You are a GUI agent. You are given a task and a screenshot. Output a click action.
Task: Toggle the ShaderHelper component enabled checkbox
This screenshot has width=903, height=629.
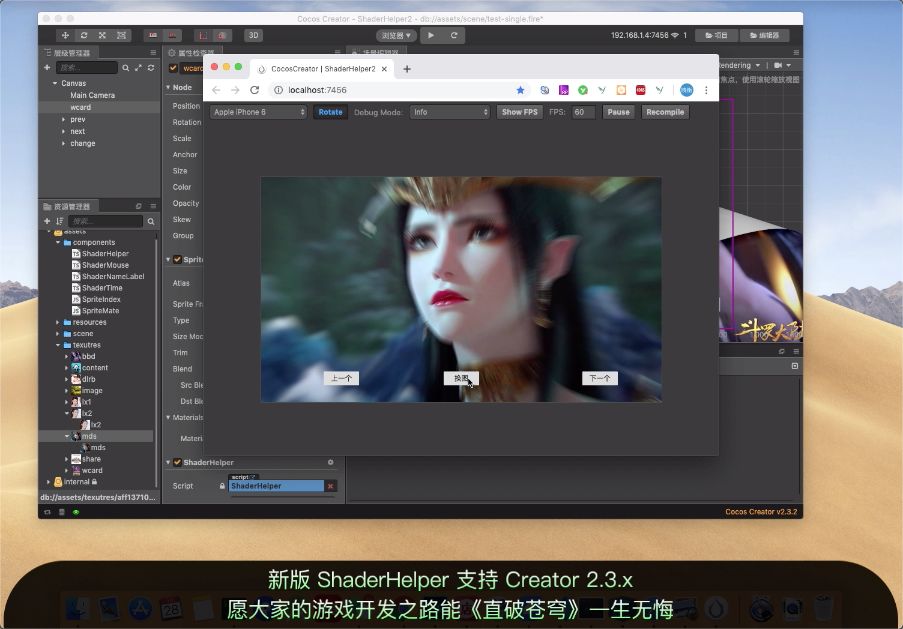[x=177, y=462]
